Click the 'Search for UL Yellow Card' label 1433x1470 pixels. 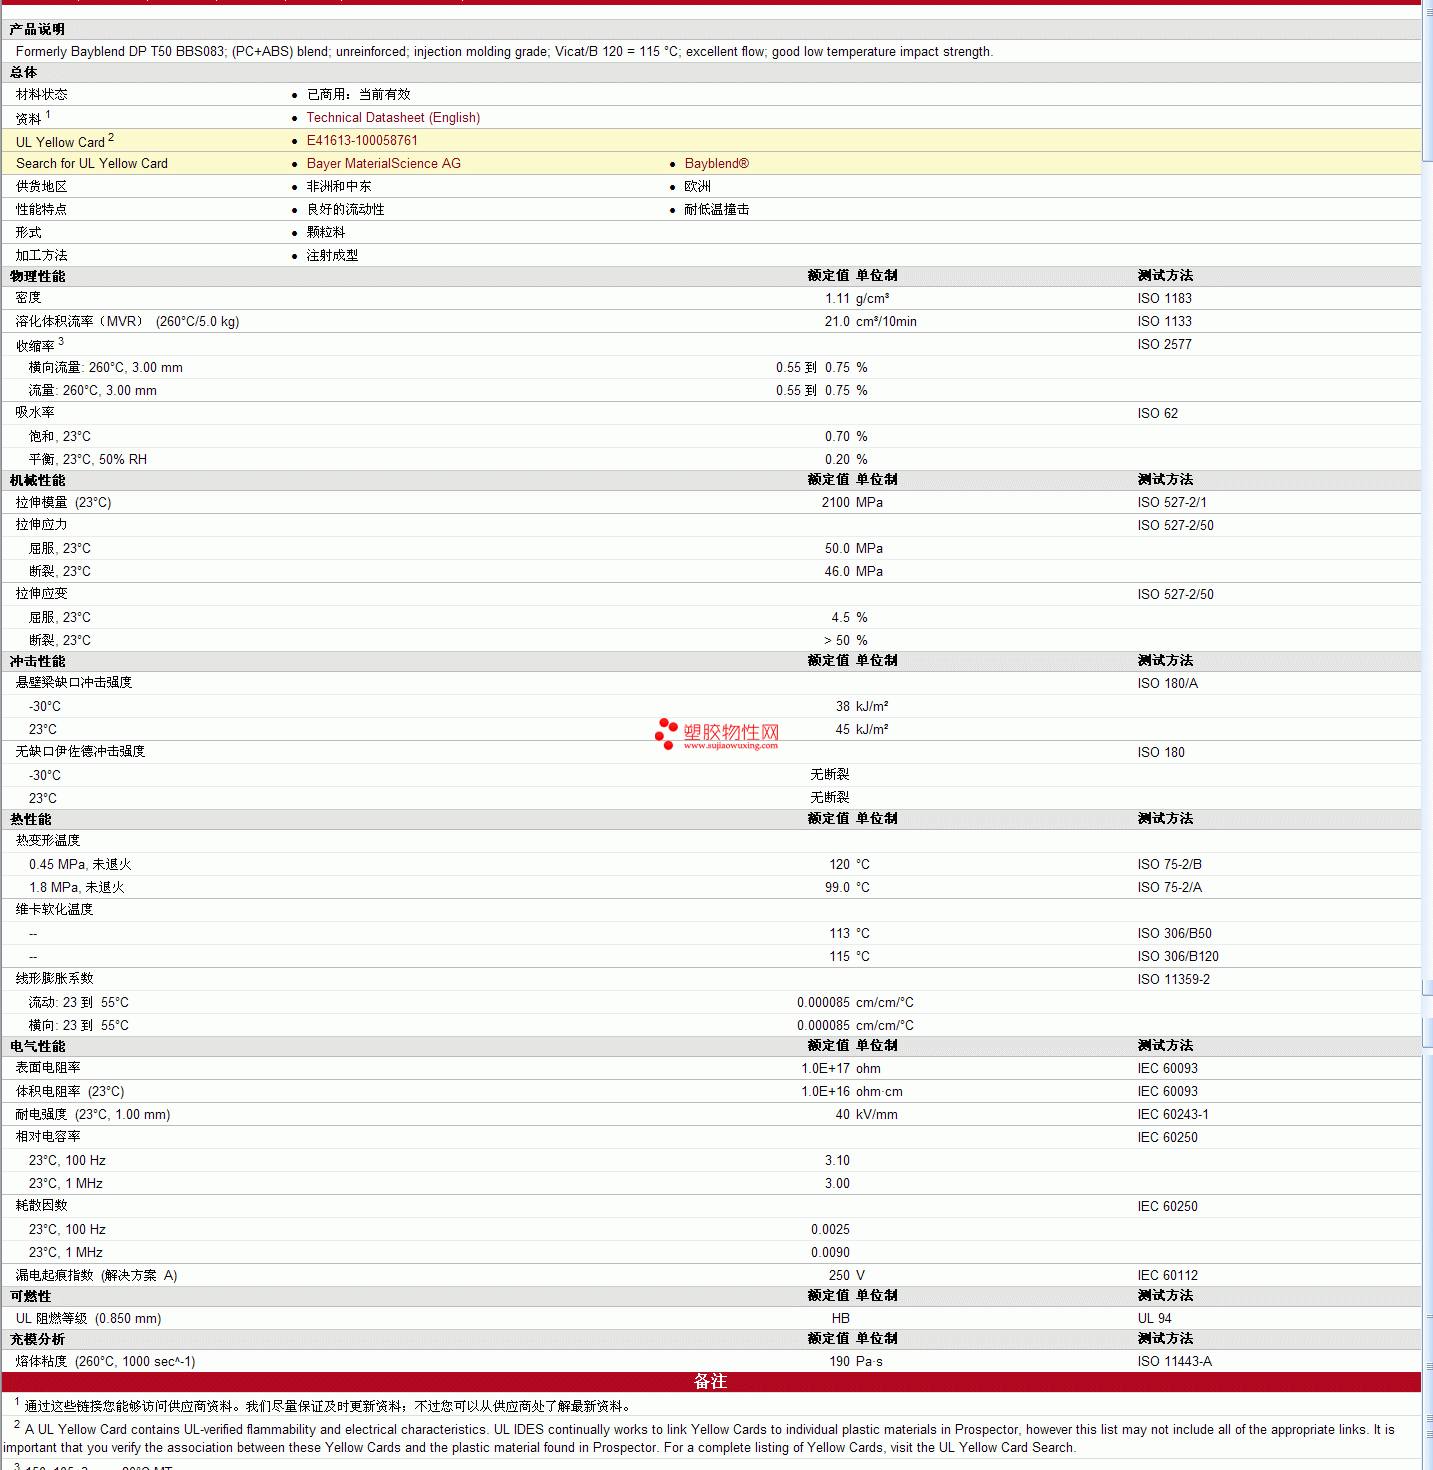click(x=92, y=164)
